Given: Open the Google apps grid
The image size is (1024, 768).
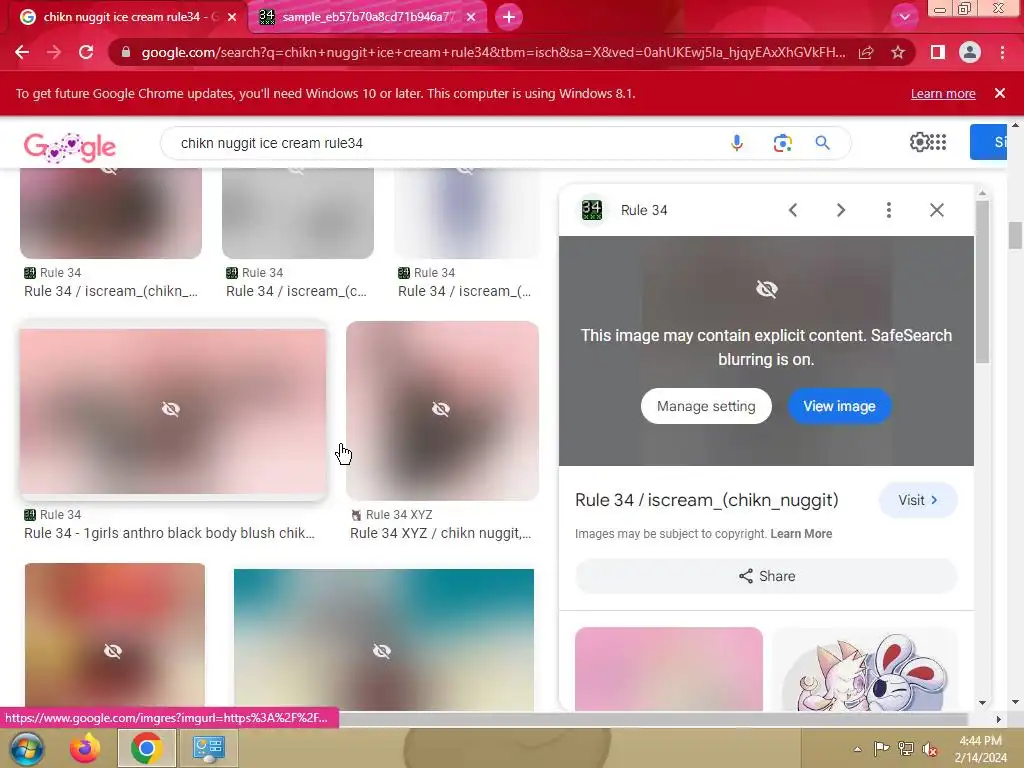Looking at the screenshot, I should point(938,142).
